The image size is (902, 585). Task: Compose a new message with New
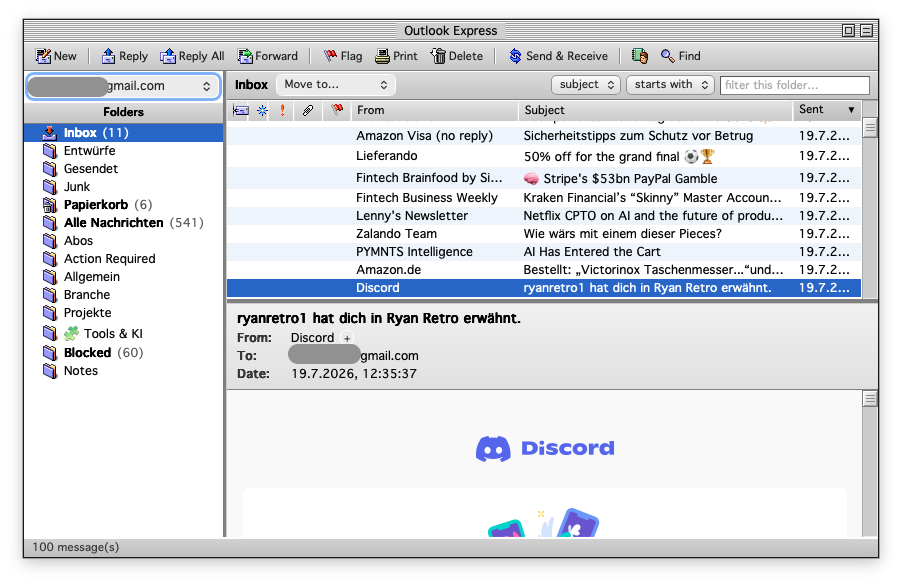tap(56, 56)
